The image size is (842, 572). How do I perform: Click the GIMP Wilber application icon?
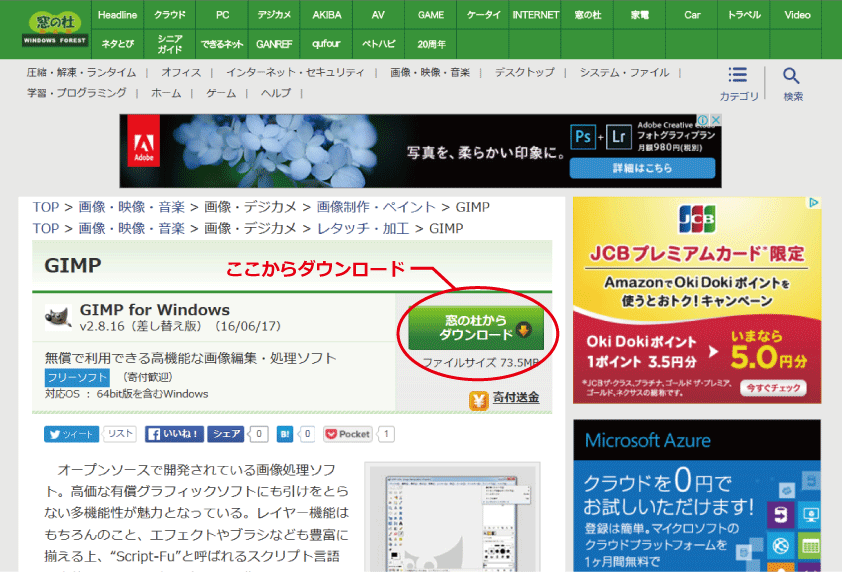(x=58, y=316)
